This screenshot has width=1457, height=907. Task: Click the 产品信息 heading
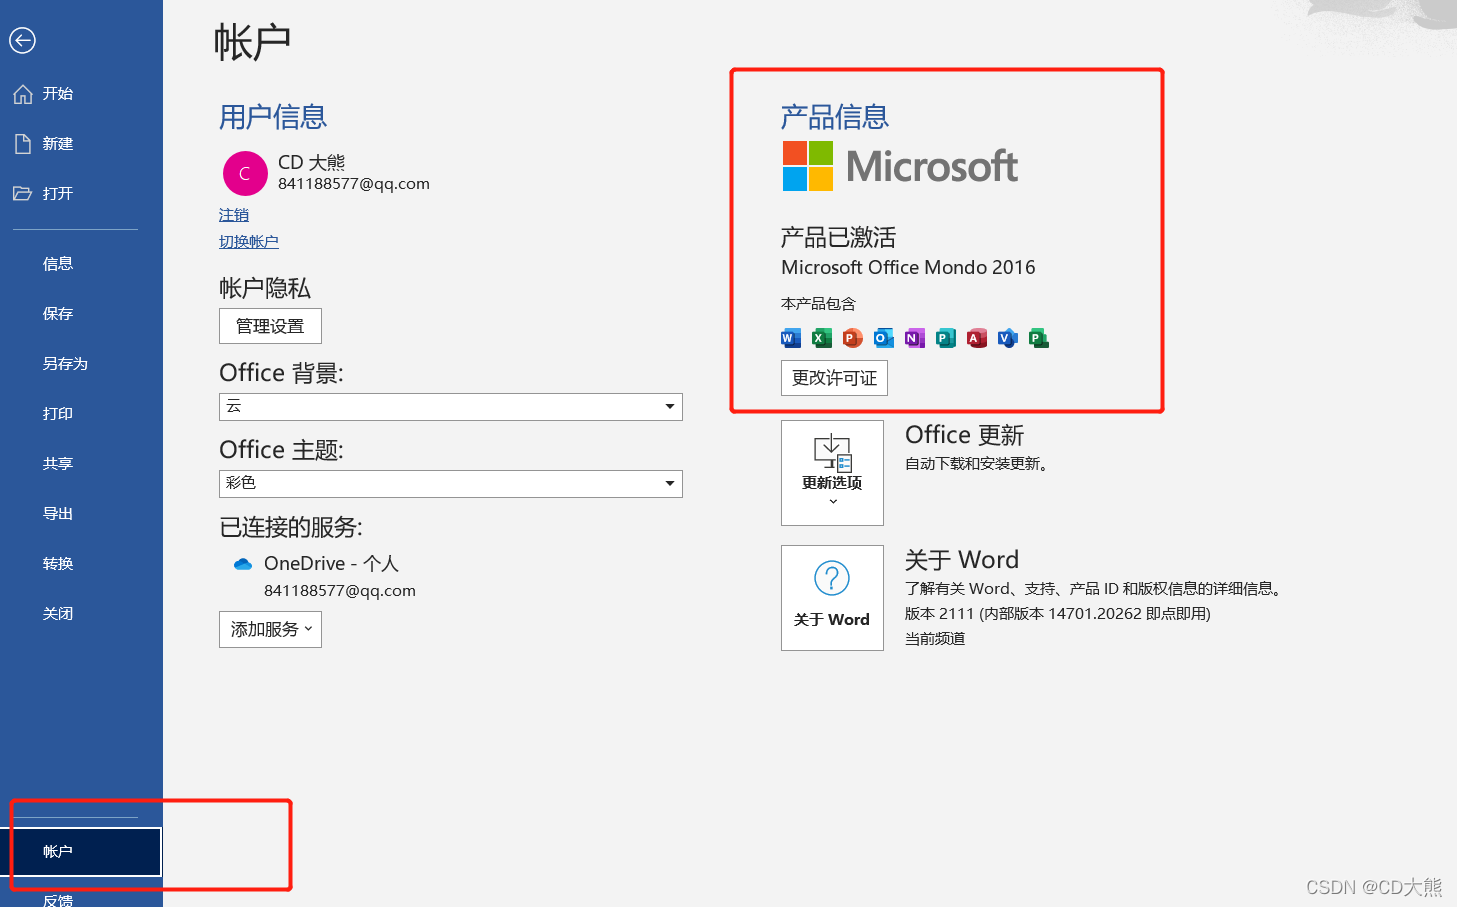(834, 117)
